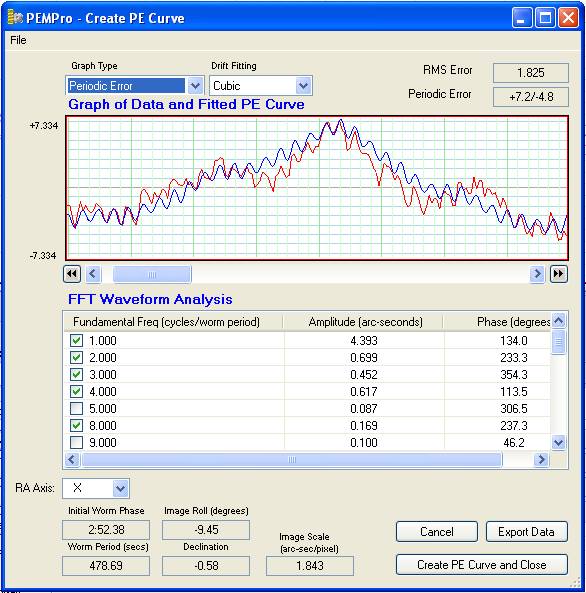Viewport: 586px width, 593px height.
Task: Click the PEMPro title bar app icon
Action: pyautogui.click(x=15, y=17)
